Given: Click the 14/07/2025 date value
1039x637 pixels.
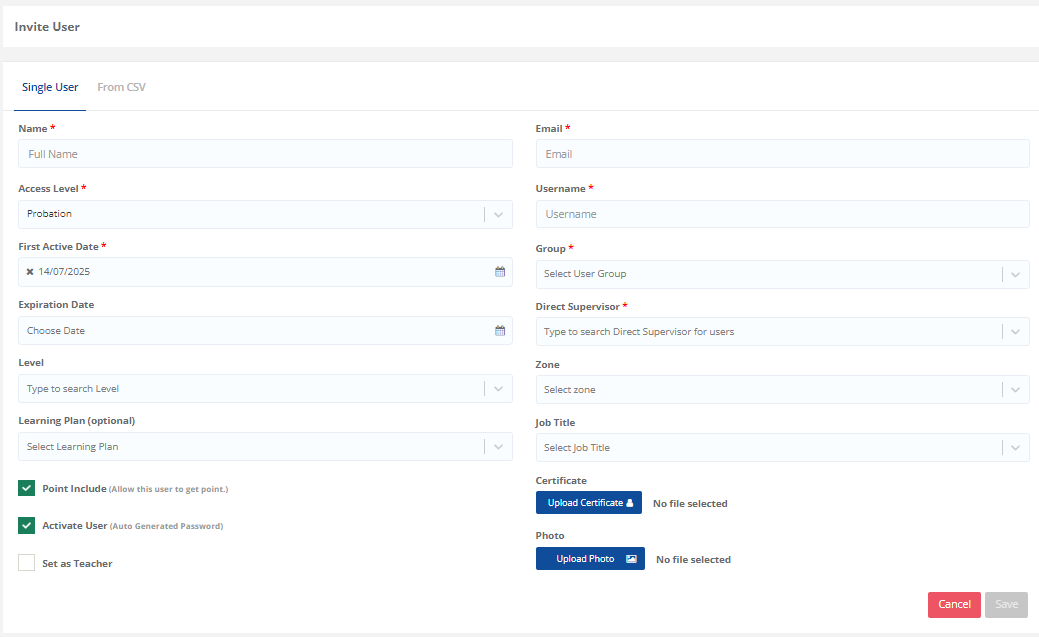Looking at the screenshot, I should pyautogui.click(x=64, y=272).
